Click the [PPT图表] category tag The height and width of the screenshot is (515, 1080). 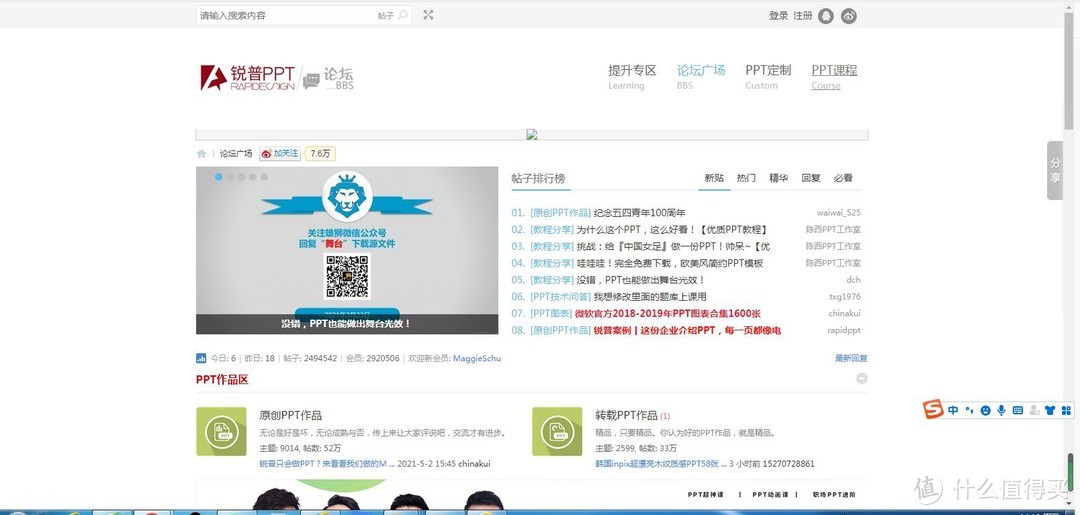(x=551, y=313)
